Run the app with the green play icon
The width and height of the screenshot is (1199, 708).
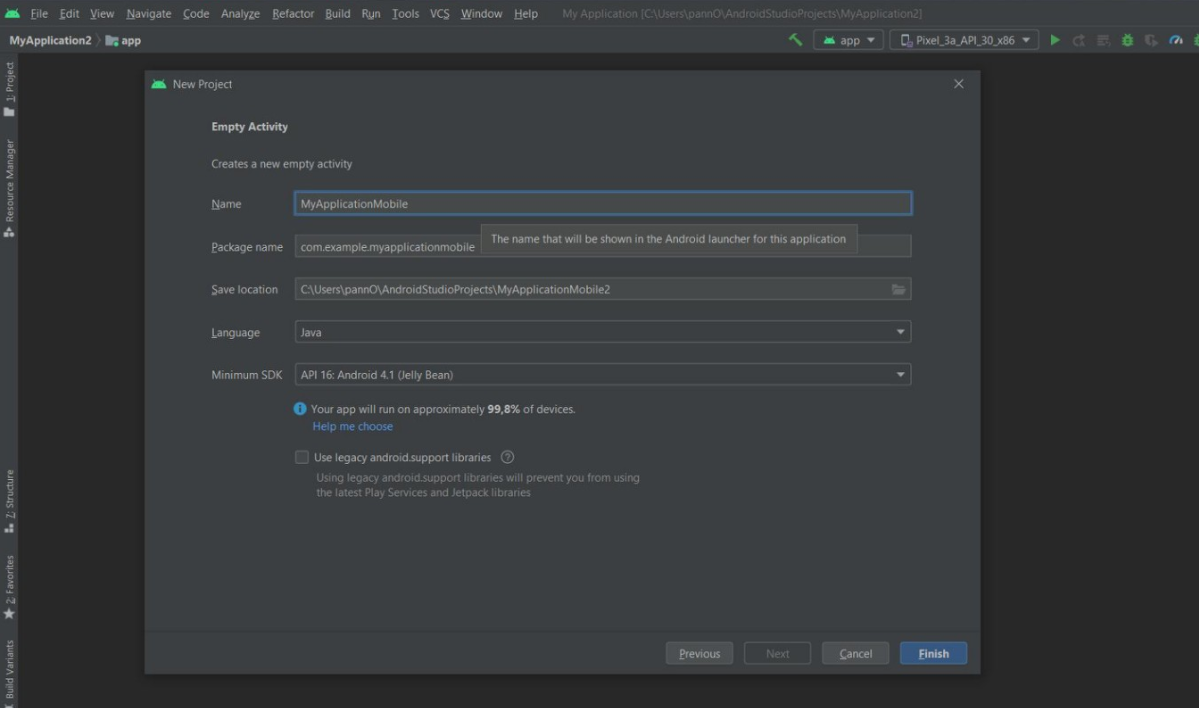tap(1054, 40)
